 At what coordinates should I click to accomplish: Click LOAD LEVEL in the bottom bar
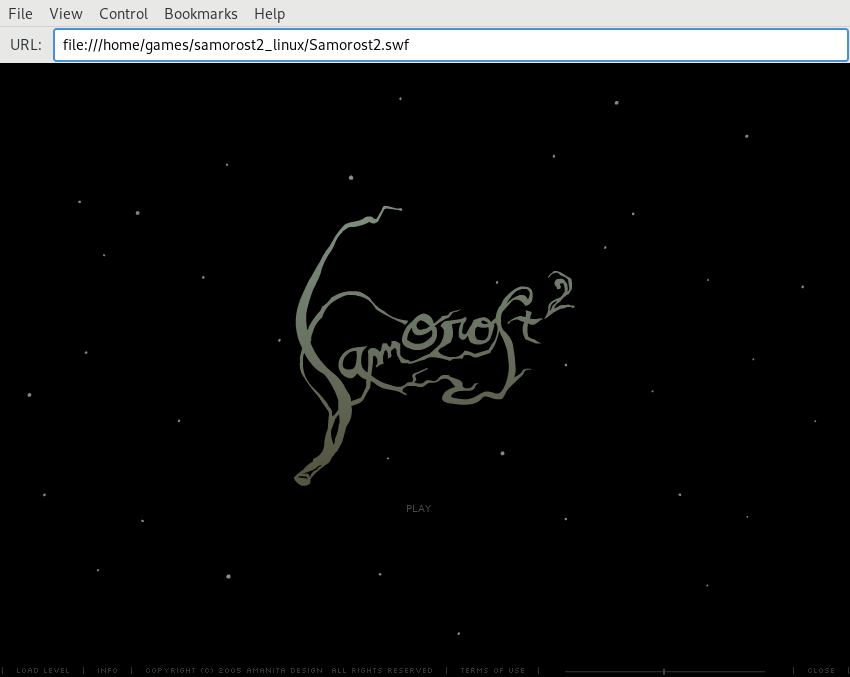pos(43,670)
